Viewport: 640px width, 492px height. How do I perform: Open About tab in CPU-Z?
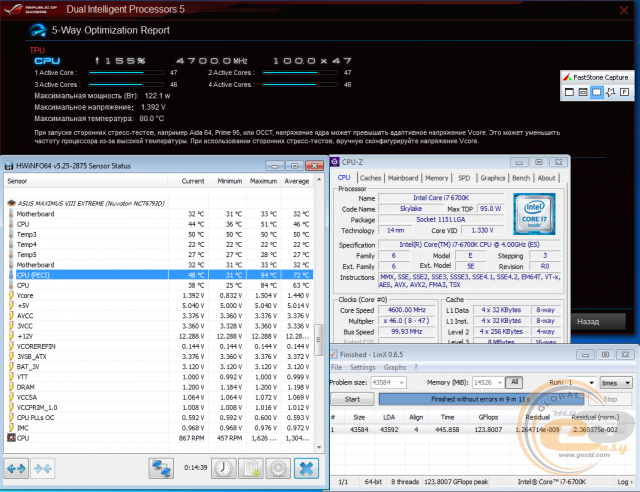point(546,178)
